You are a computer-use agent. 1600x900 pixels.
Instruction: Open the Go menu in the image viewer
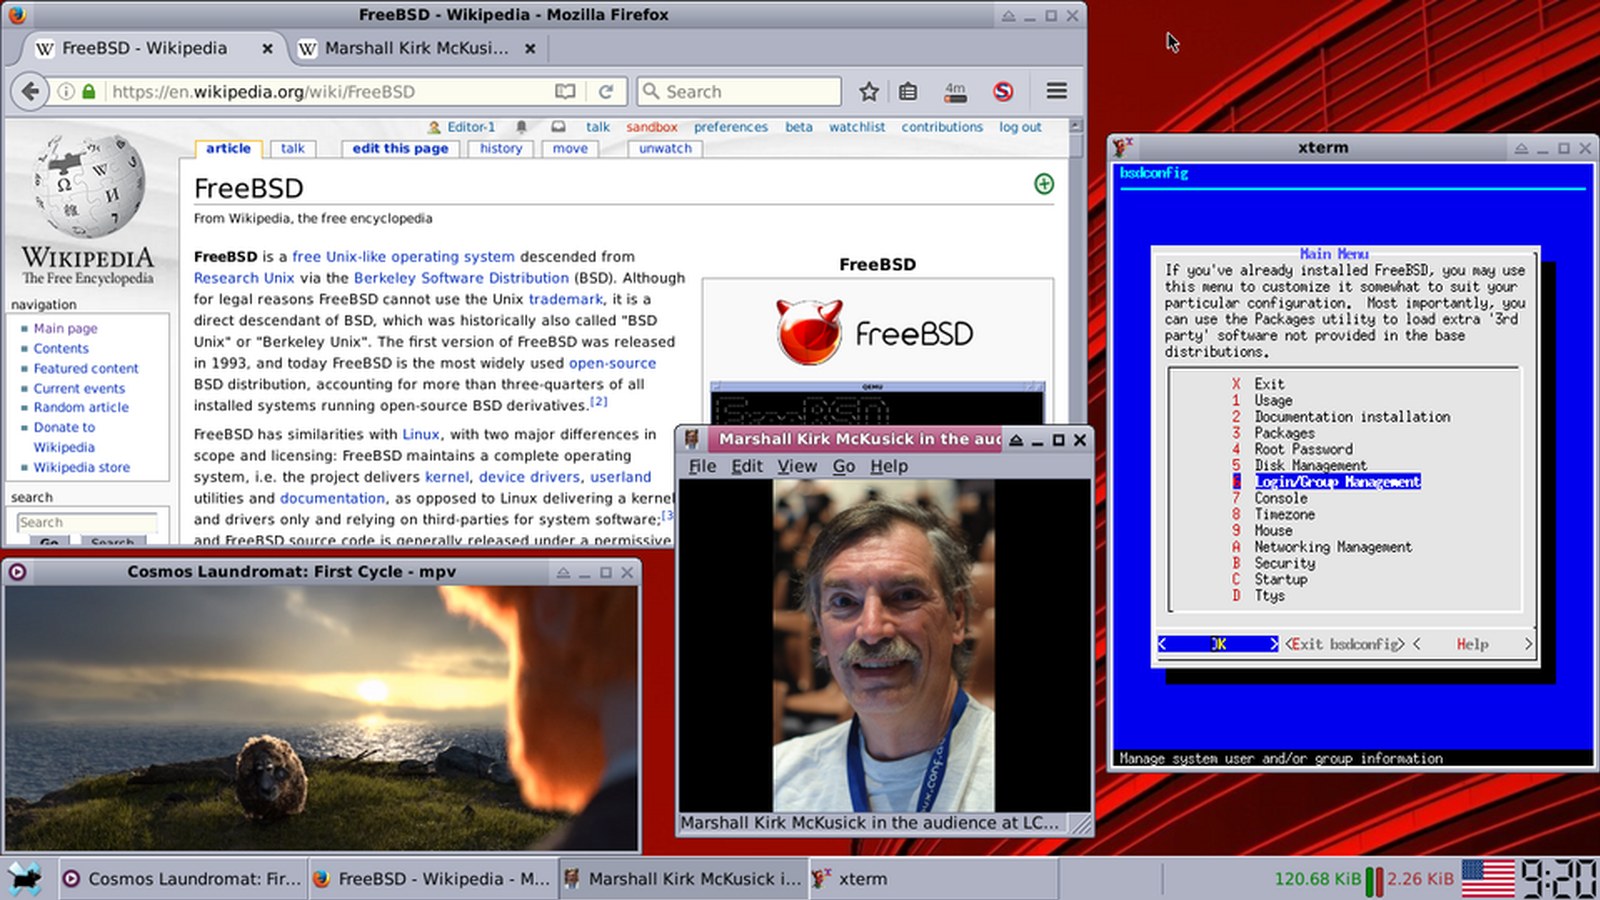click(844, 466)
